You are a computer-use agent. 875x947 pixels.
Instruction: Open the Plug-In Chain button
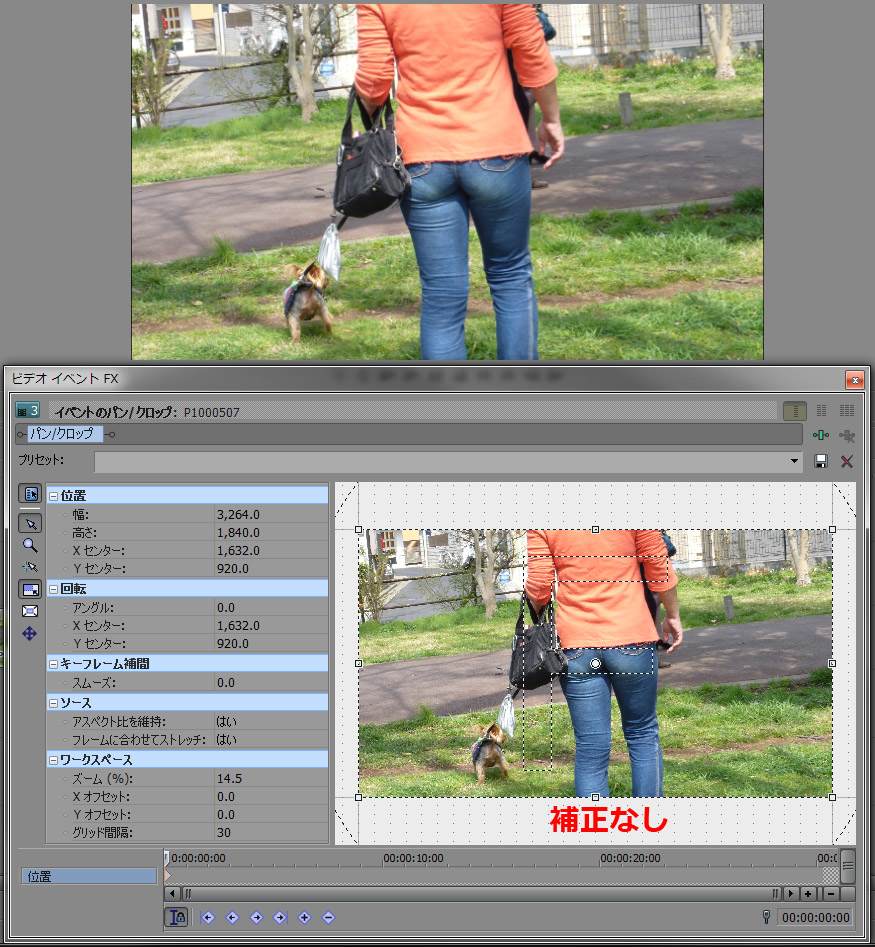click(x=821, y=435)
